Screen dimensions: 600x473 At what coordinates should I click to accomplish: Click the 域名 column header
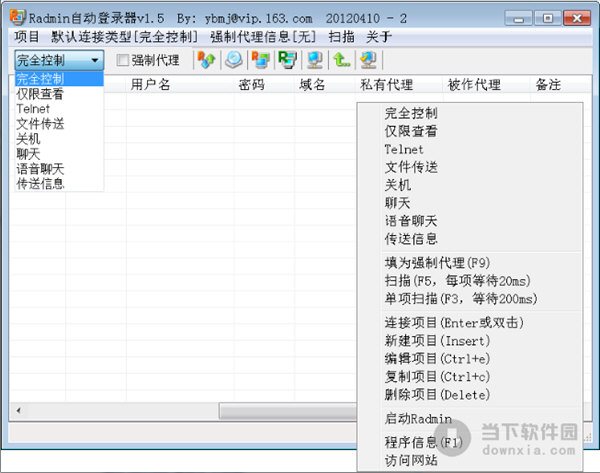pyautogui.click(x=325, y=85)
